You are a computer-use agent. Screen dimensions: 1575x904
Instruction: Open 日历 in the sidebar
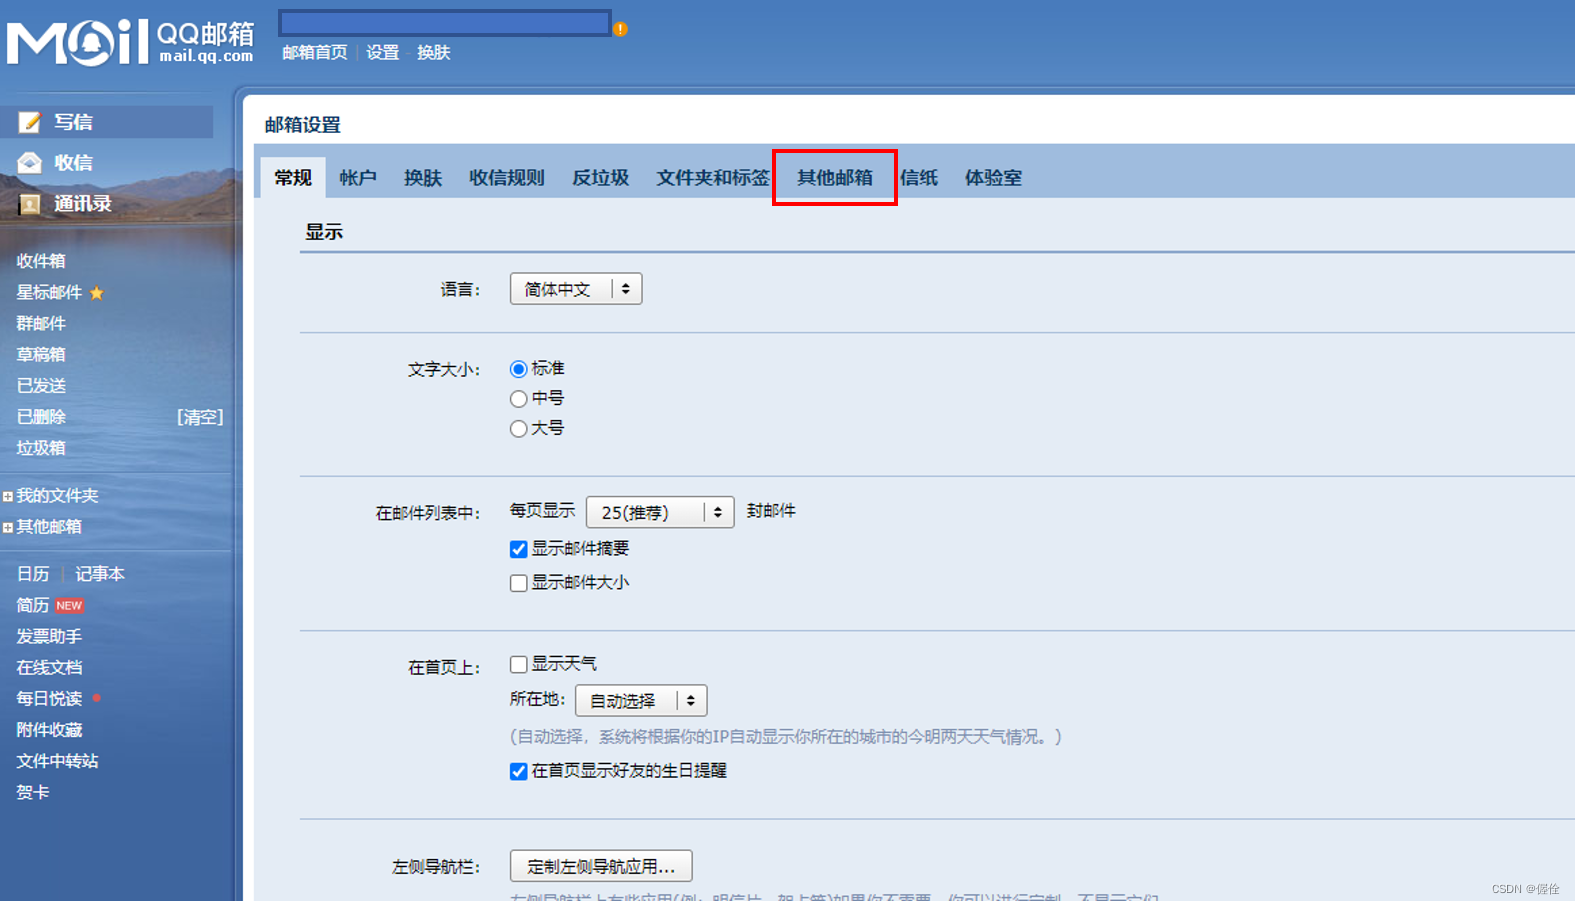(x=33, y=574)
